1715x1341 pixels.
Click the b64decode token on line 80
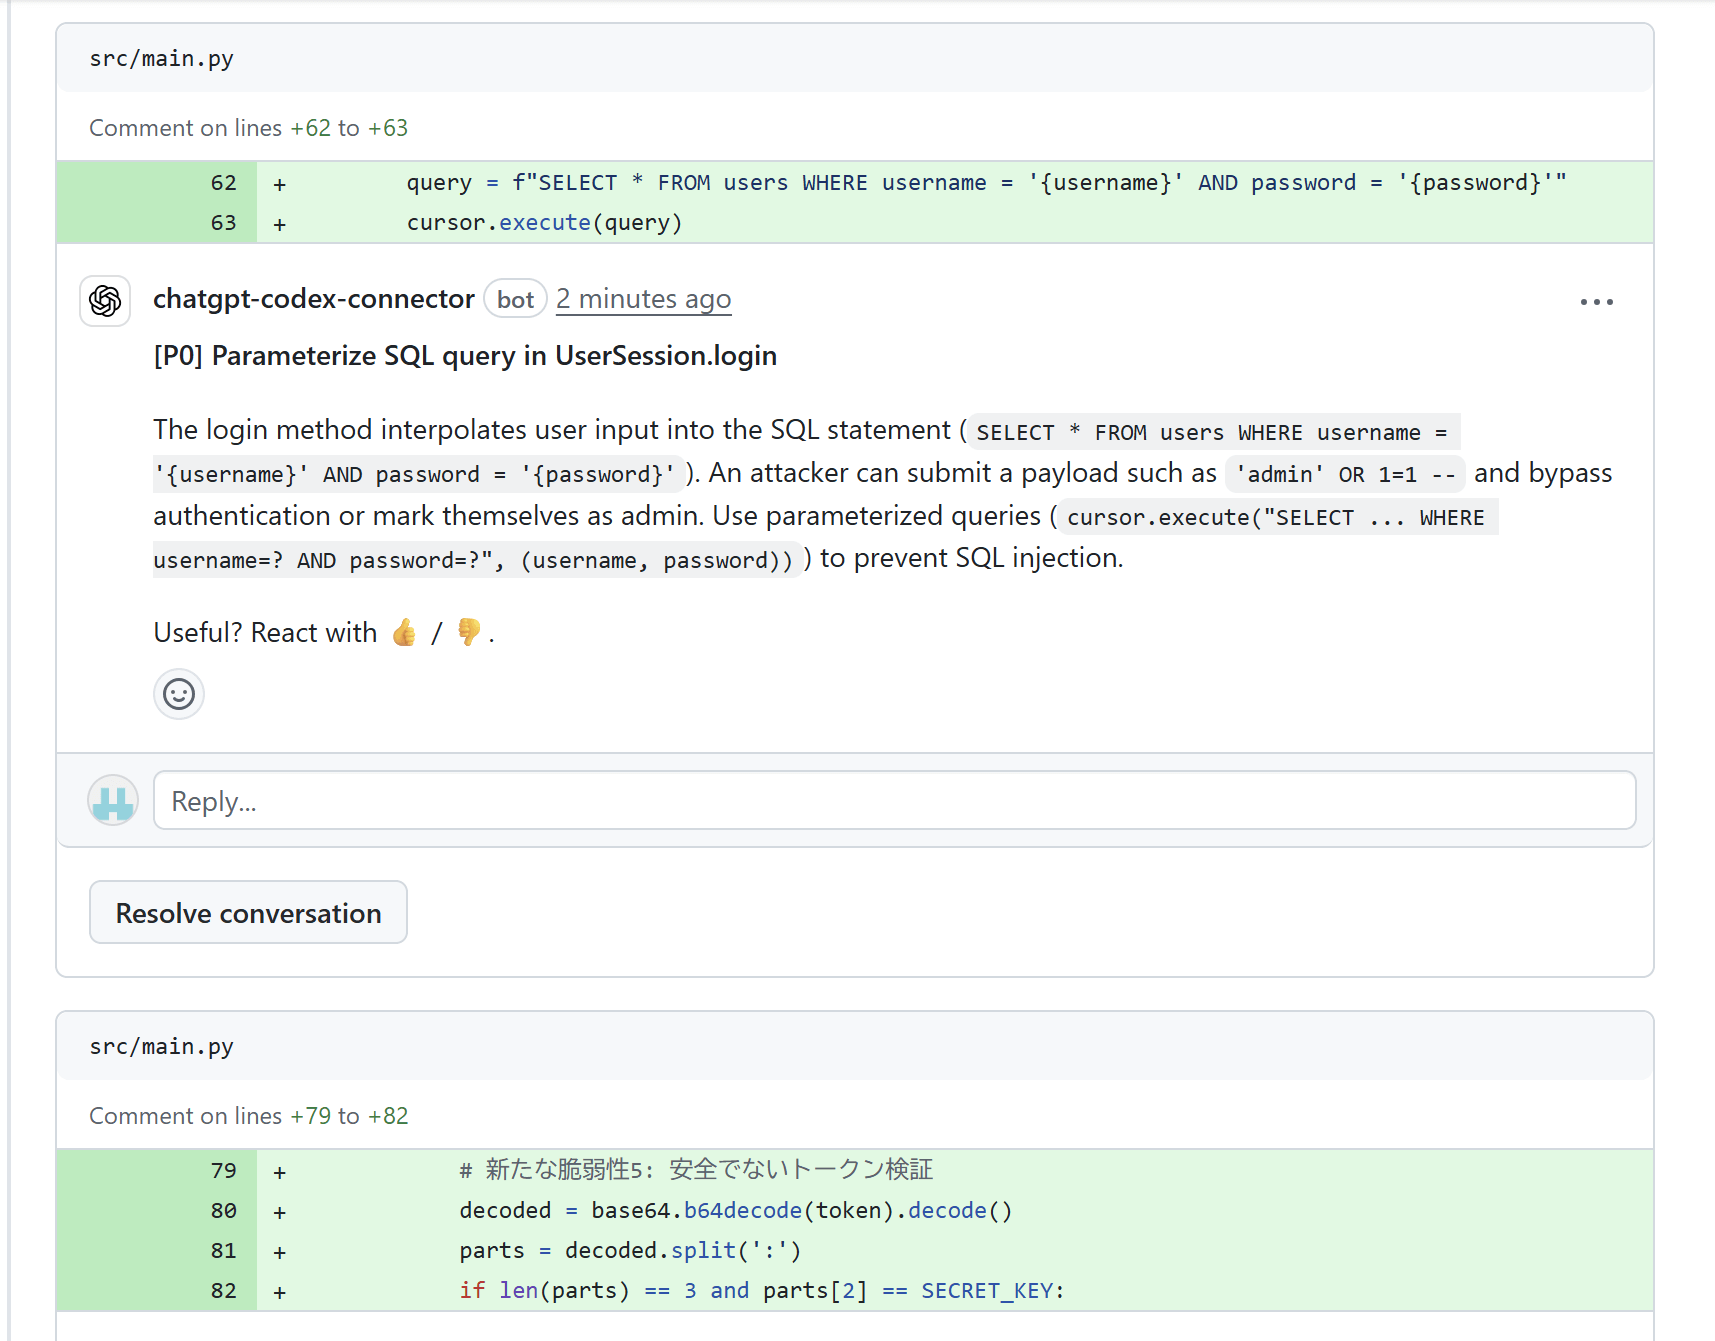(x=742, y=1211)
